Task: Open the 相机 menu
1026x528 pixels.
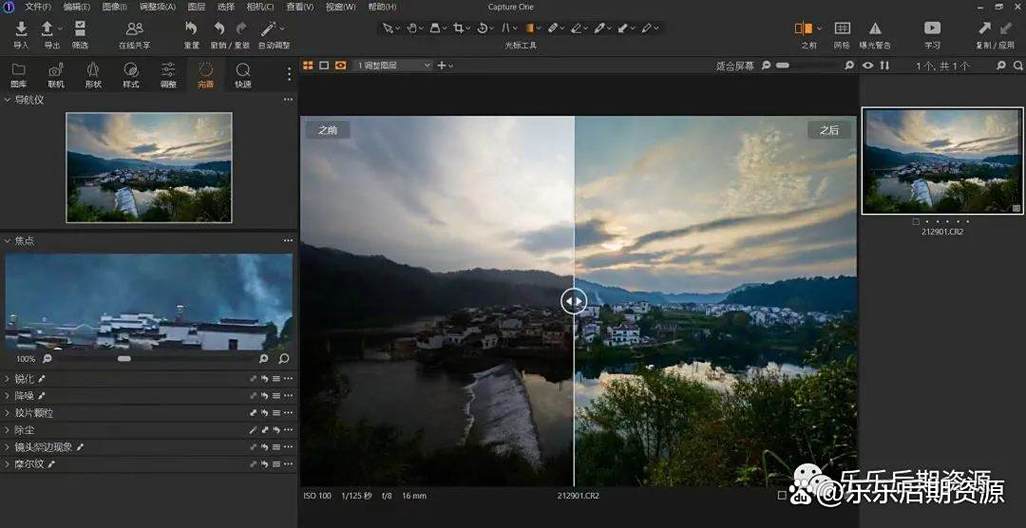Action: pos(260,7)
